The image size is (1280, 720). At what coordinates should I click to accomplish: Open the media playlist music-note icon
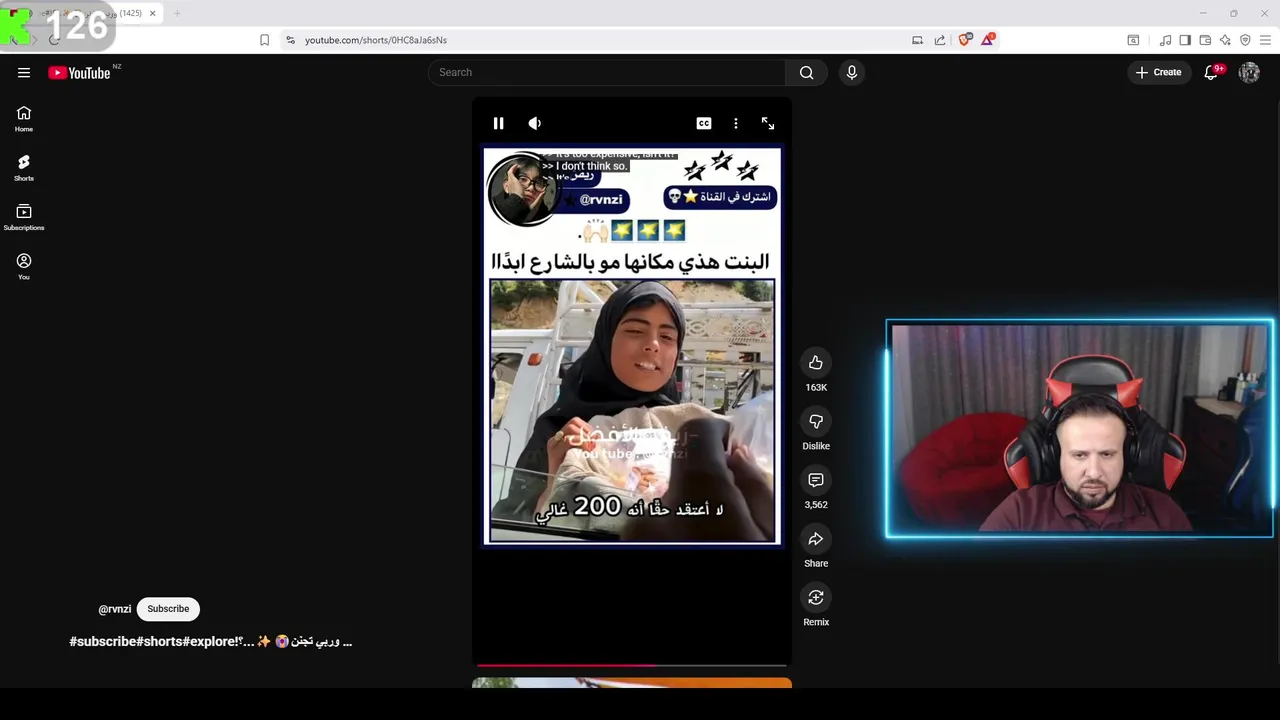click(1165, 40)
